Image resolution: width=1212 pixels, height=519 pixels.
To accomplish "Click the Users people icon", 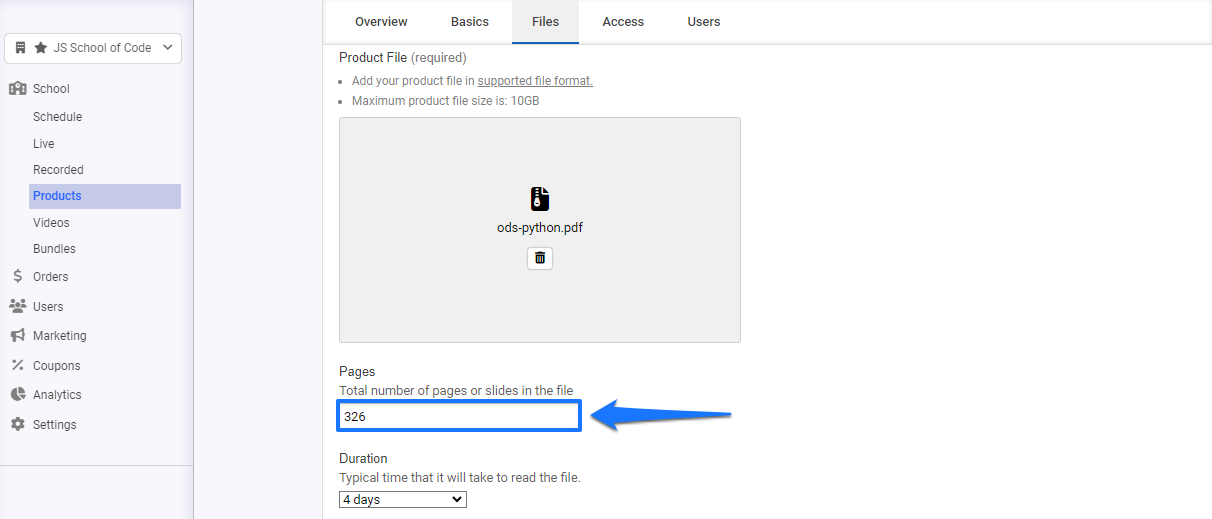I will (17, 306).
